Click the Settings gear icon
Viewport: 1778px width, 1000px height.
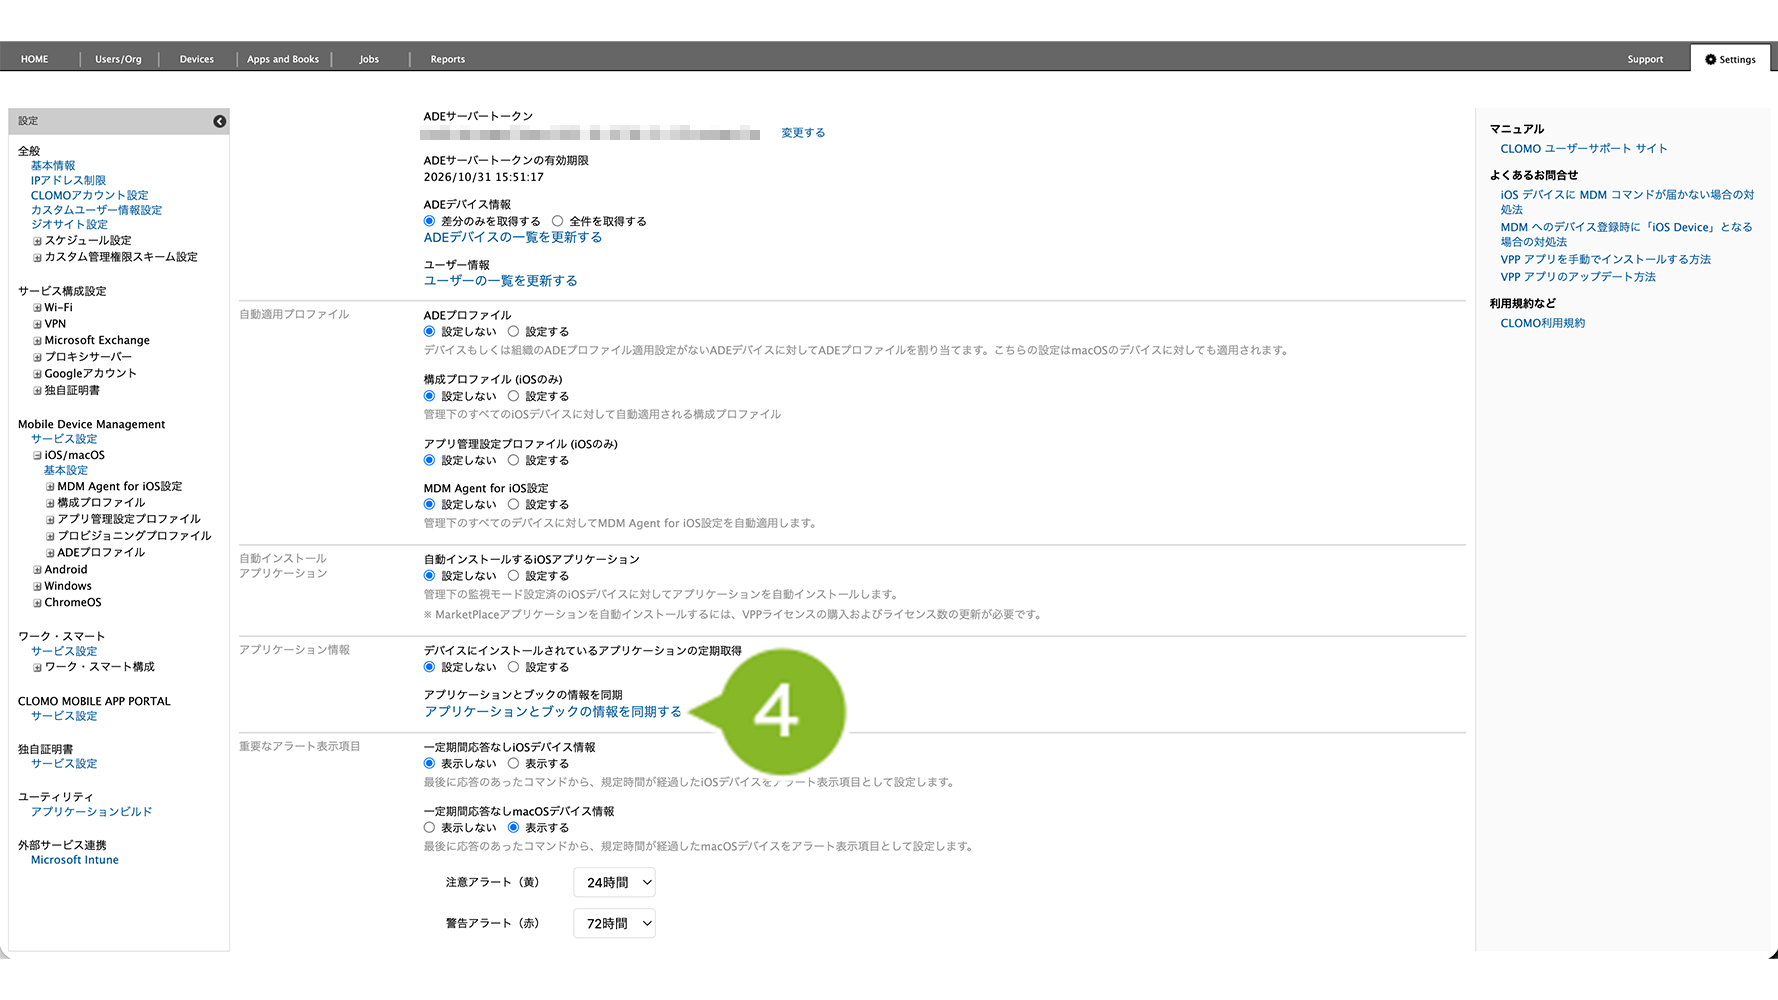tap(1710, 60)
